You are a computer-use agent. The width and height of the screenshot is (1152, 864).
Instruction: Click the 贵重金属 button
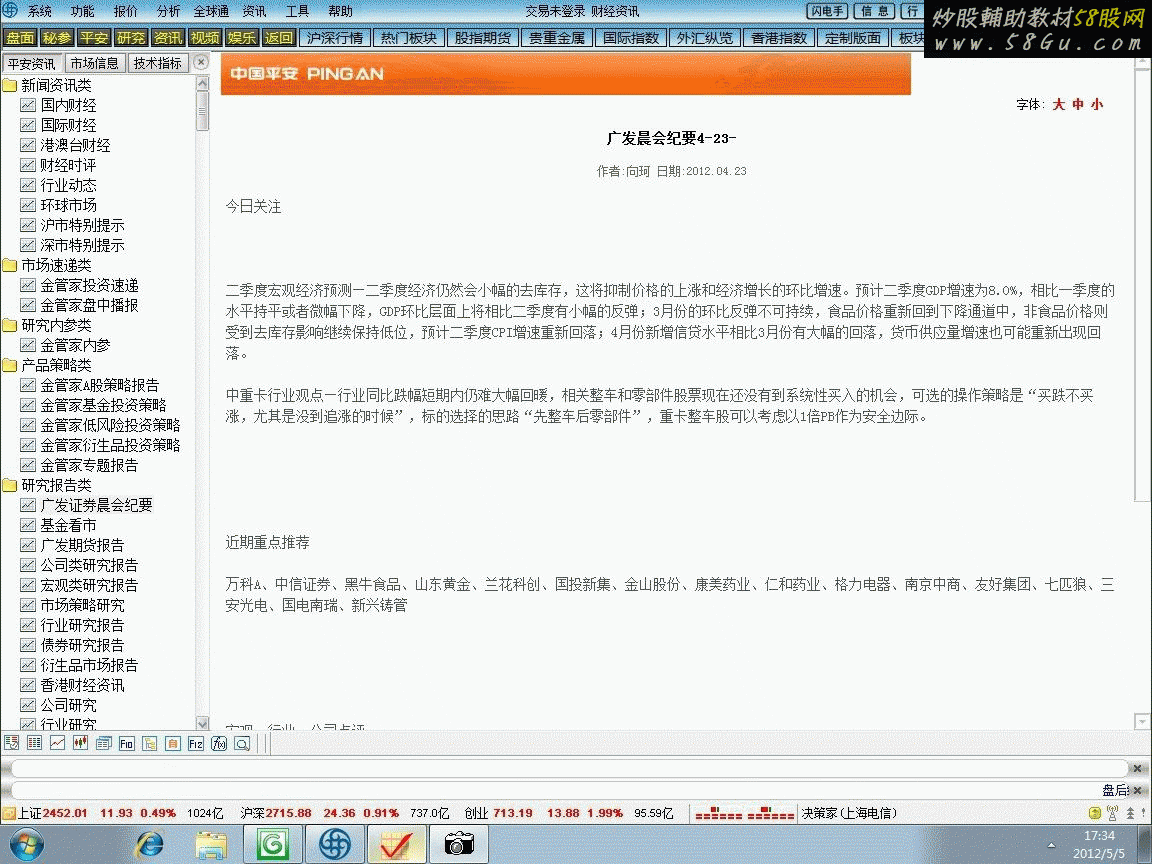[x=557, y=38]
